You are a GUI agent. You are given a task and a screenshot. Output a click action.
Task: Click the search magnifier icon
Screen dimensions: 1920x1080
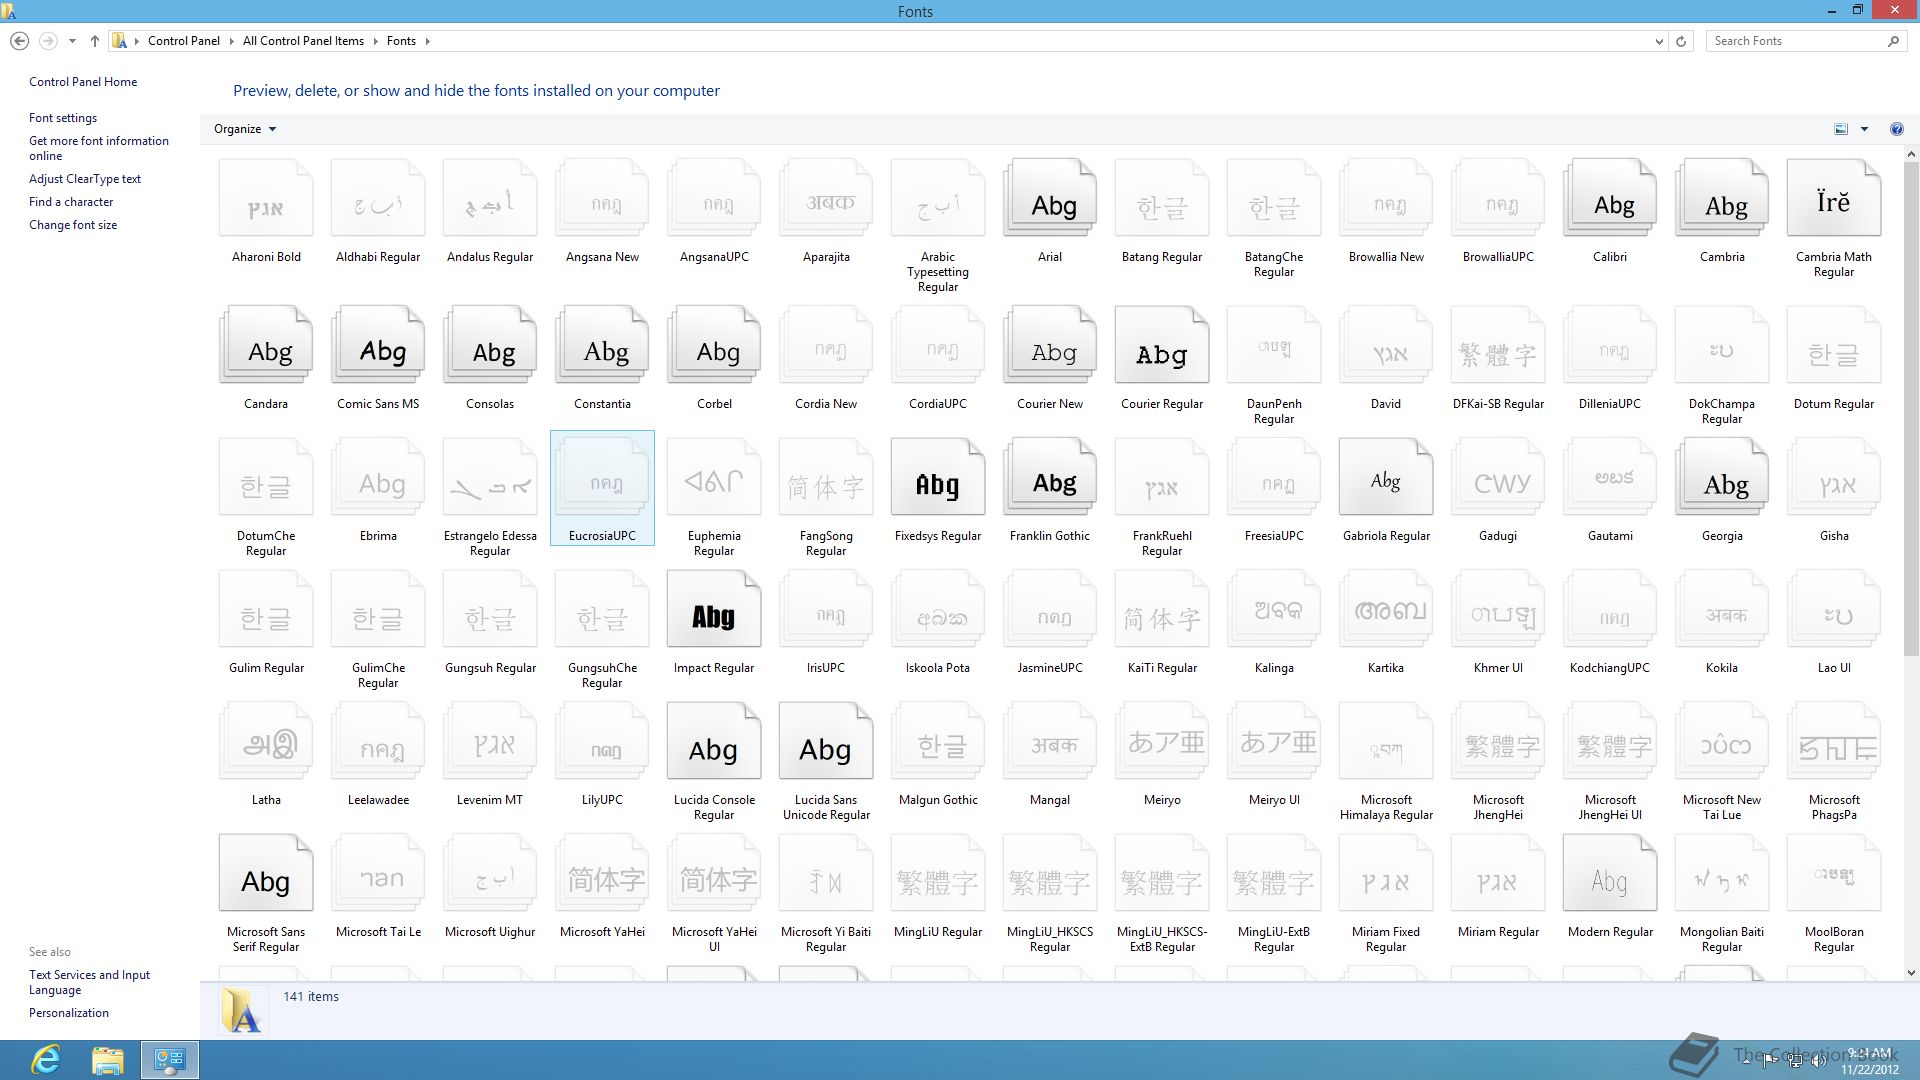[1893, 41]
